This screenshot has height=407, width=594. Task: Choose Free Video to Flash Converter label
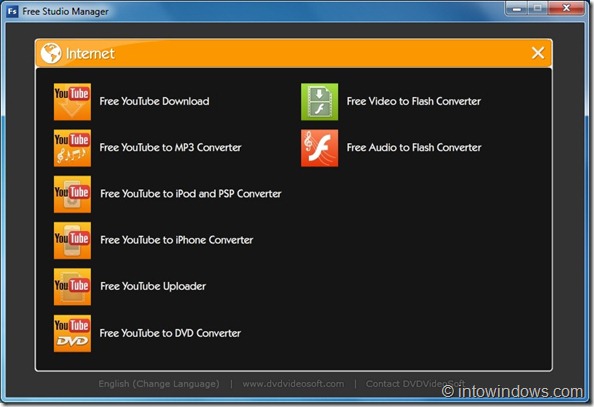pyautogui.click(x=414, y=101)
